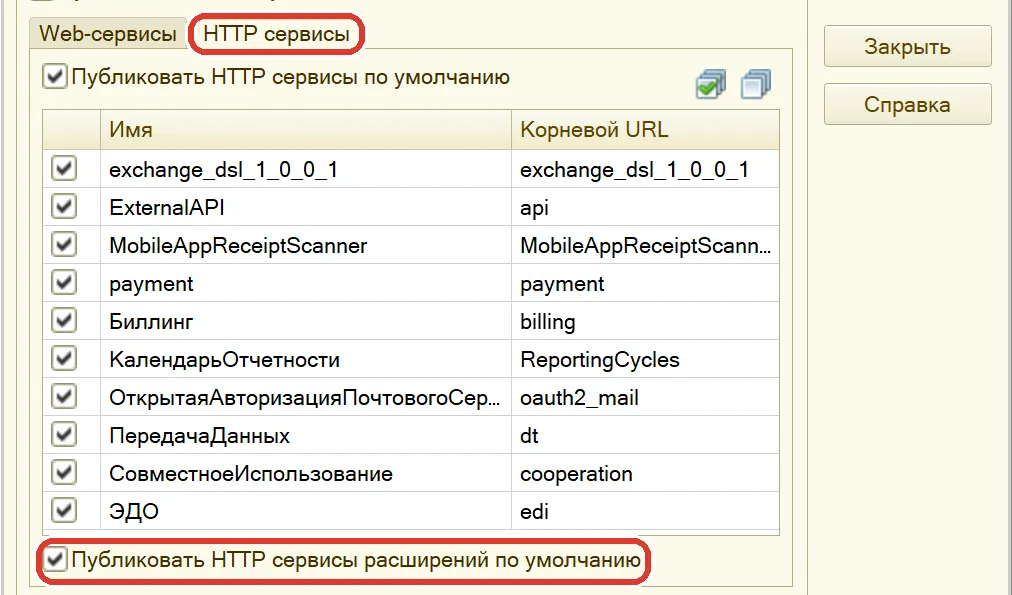Toggle ПередачаДанных service checkbox
This screenshot has height=595, width=1012.
click(64, 435)
